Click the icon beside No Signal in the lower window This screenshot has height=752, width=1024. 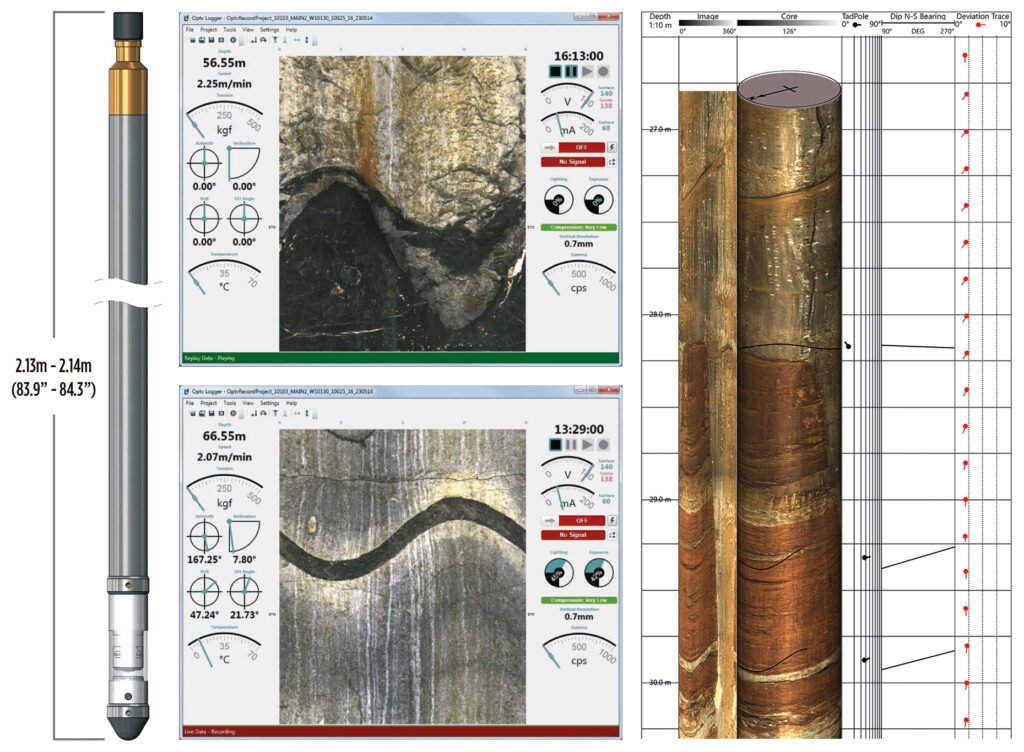[x=611, y=534]
